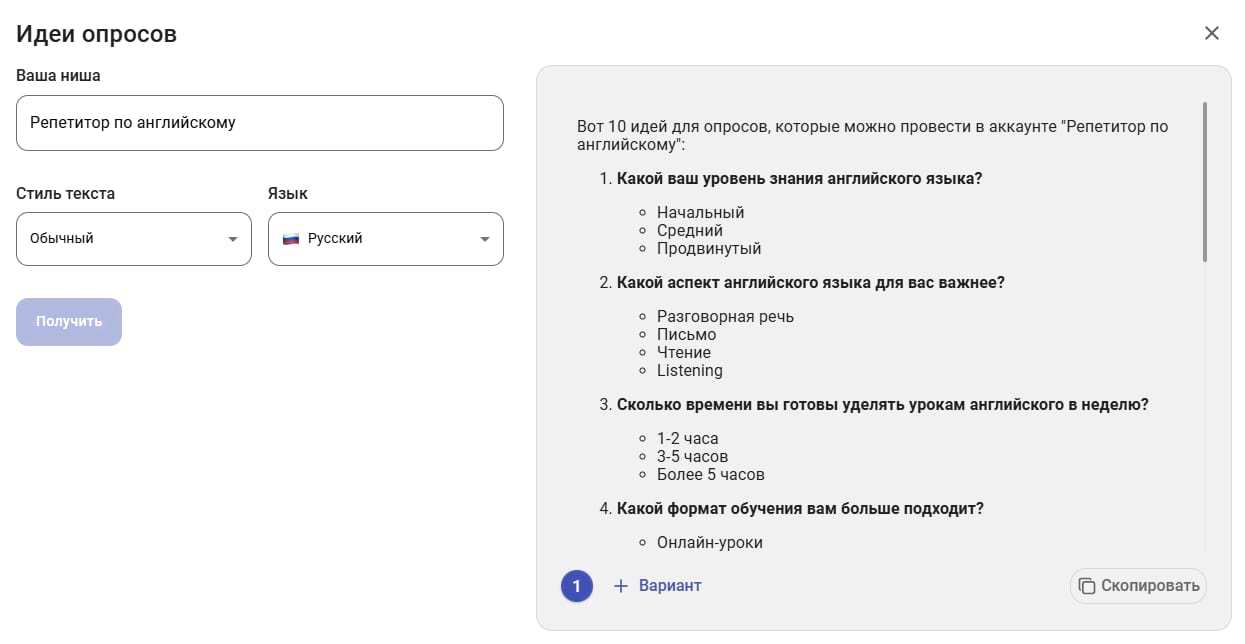This screenshot has height=644, width=1245.
Task: Click the option Более 5 часов
Action: coord(710,475)
